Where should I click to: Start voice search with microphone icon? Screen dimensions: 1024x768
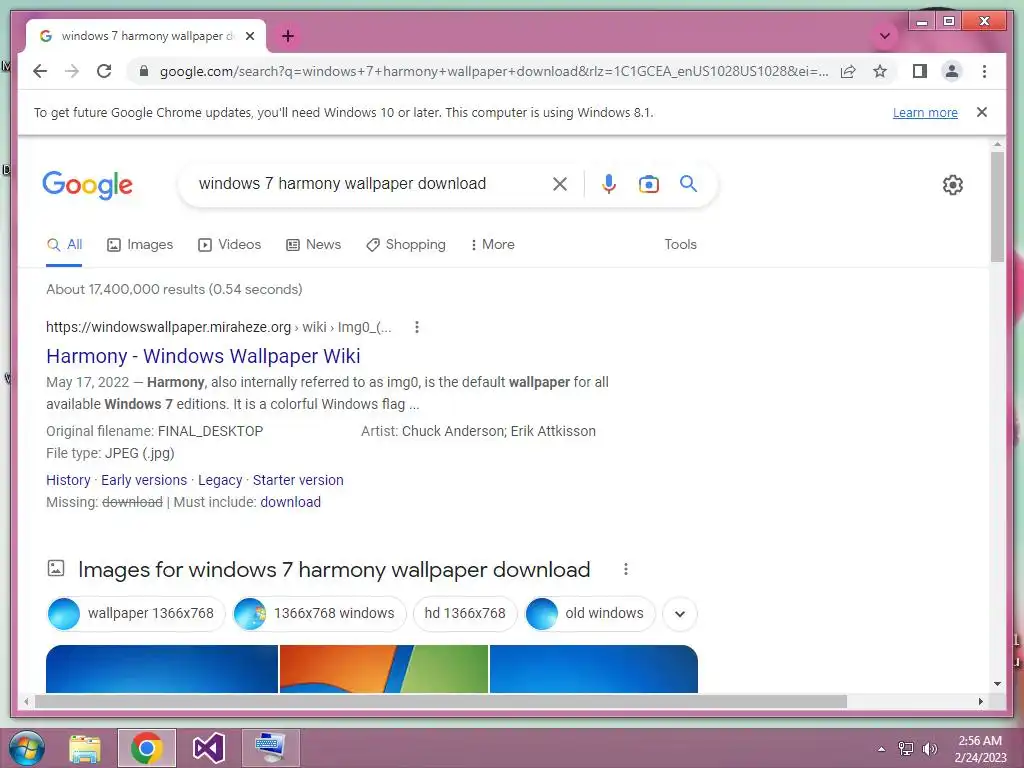point(609,184)
